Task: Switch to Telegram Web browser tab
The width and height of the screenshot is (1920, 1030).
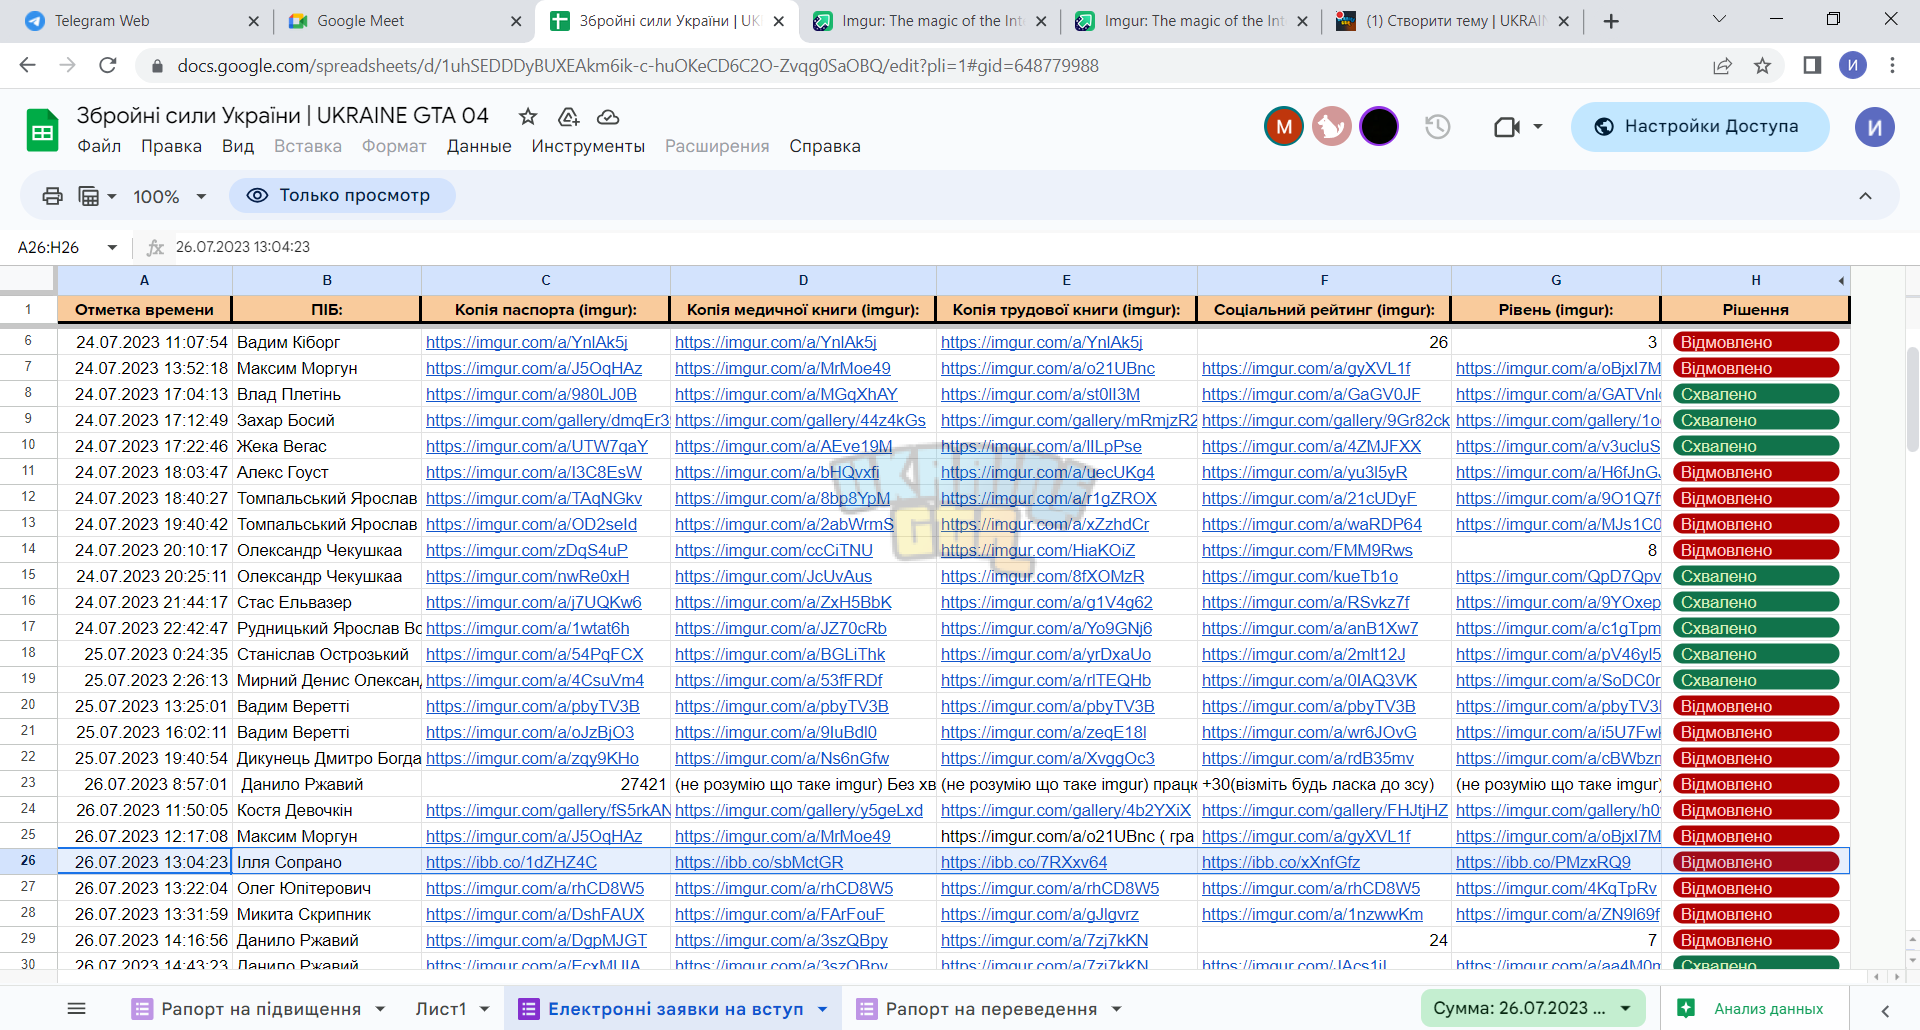Action: pos(140,21)
